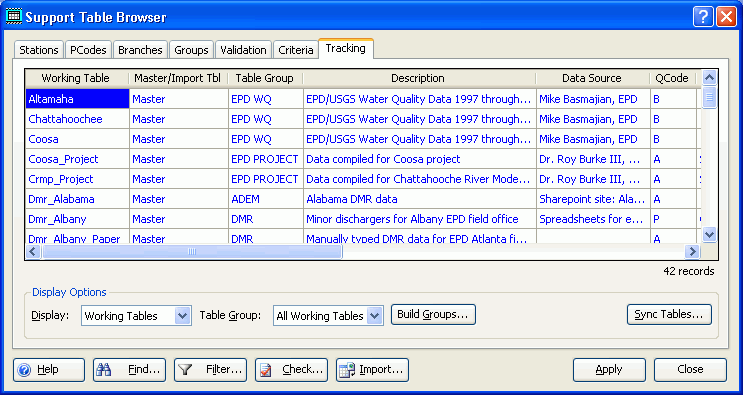Click the vertical scrollbar thumb
743x395 pixels.
pos(709,98)
